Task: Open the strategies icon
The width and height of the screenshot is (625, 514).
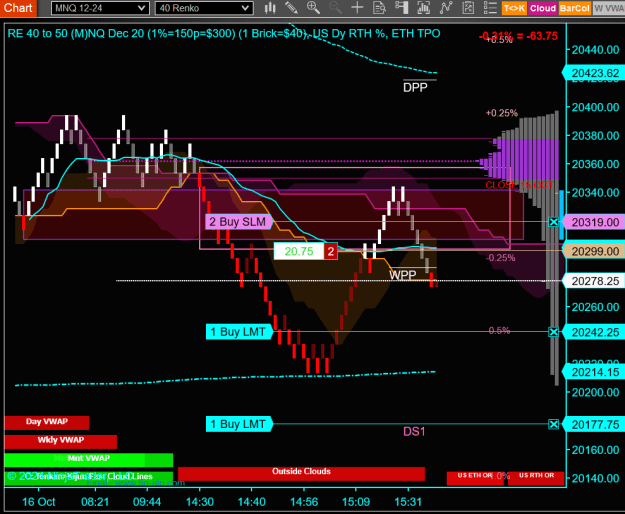Action: pos(468,8)
